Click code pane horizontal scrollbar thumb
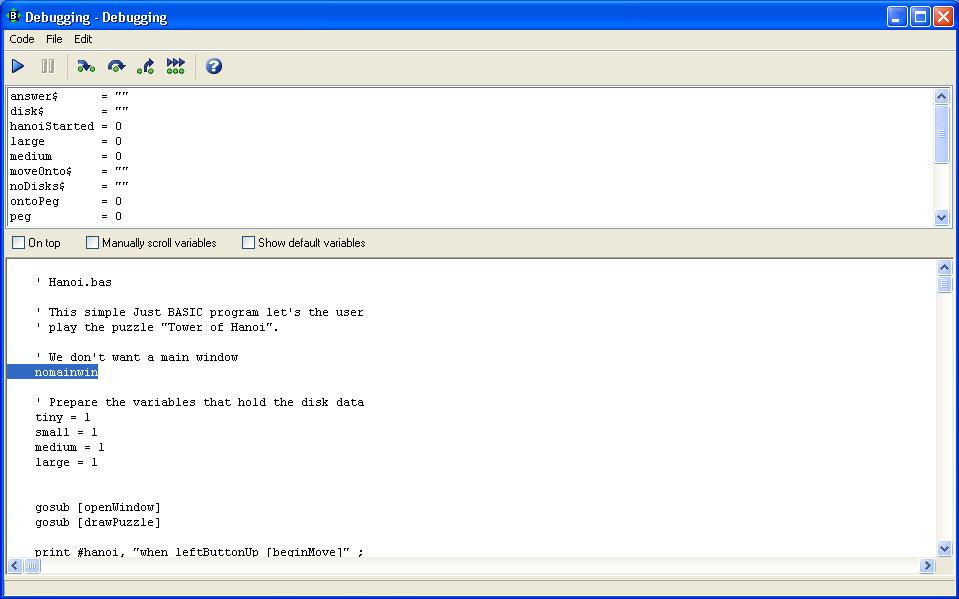The image size is (959, 599). point(32,566)
